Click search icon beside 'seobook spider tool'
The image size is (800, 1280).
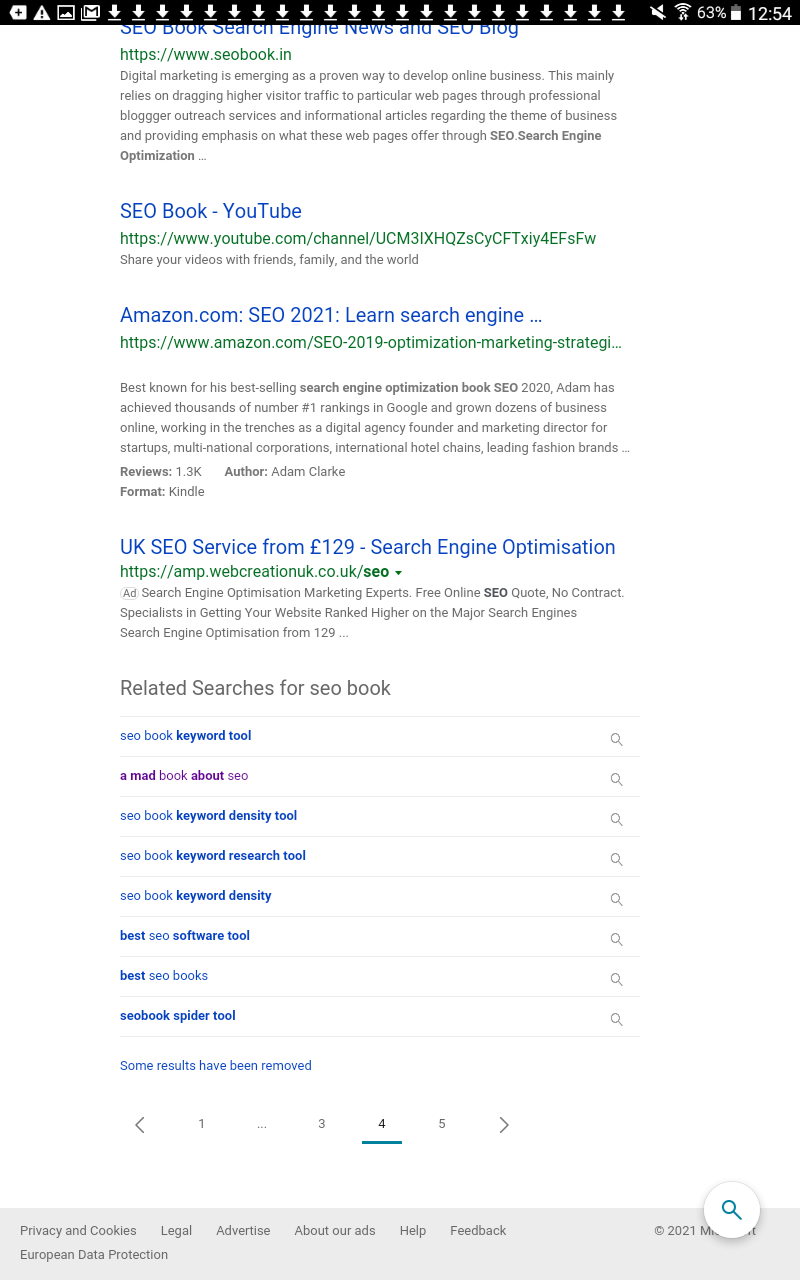tap(616, 1019)
